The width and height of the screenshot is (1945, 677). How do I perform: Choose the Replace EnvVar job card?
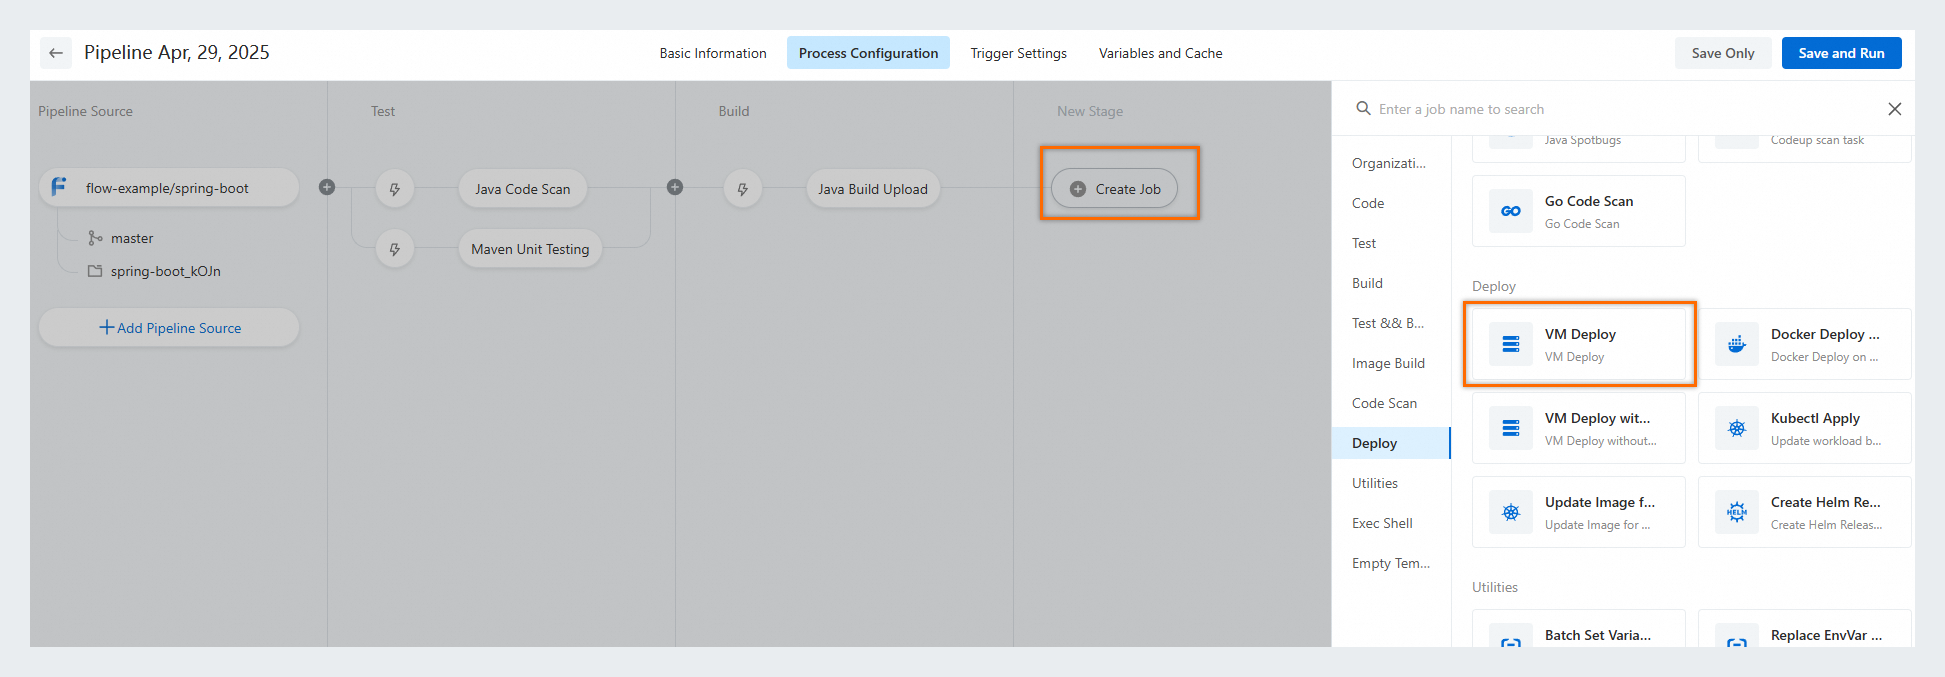pyautogui.click(x=1805, y=628)
